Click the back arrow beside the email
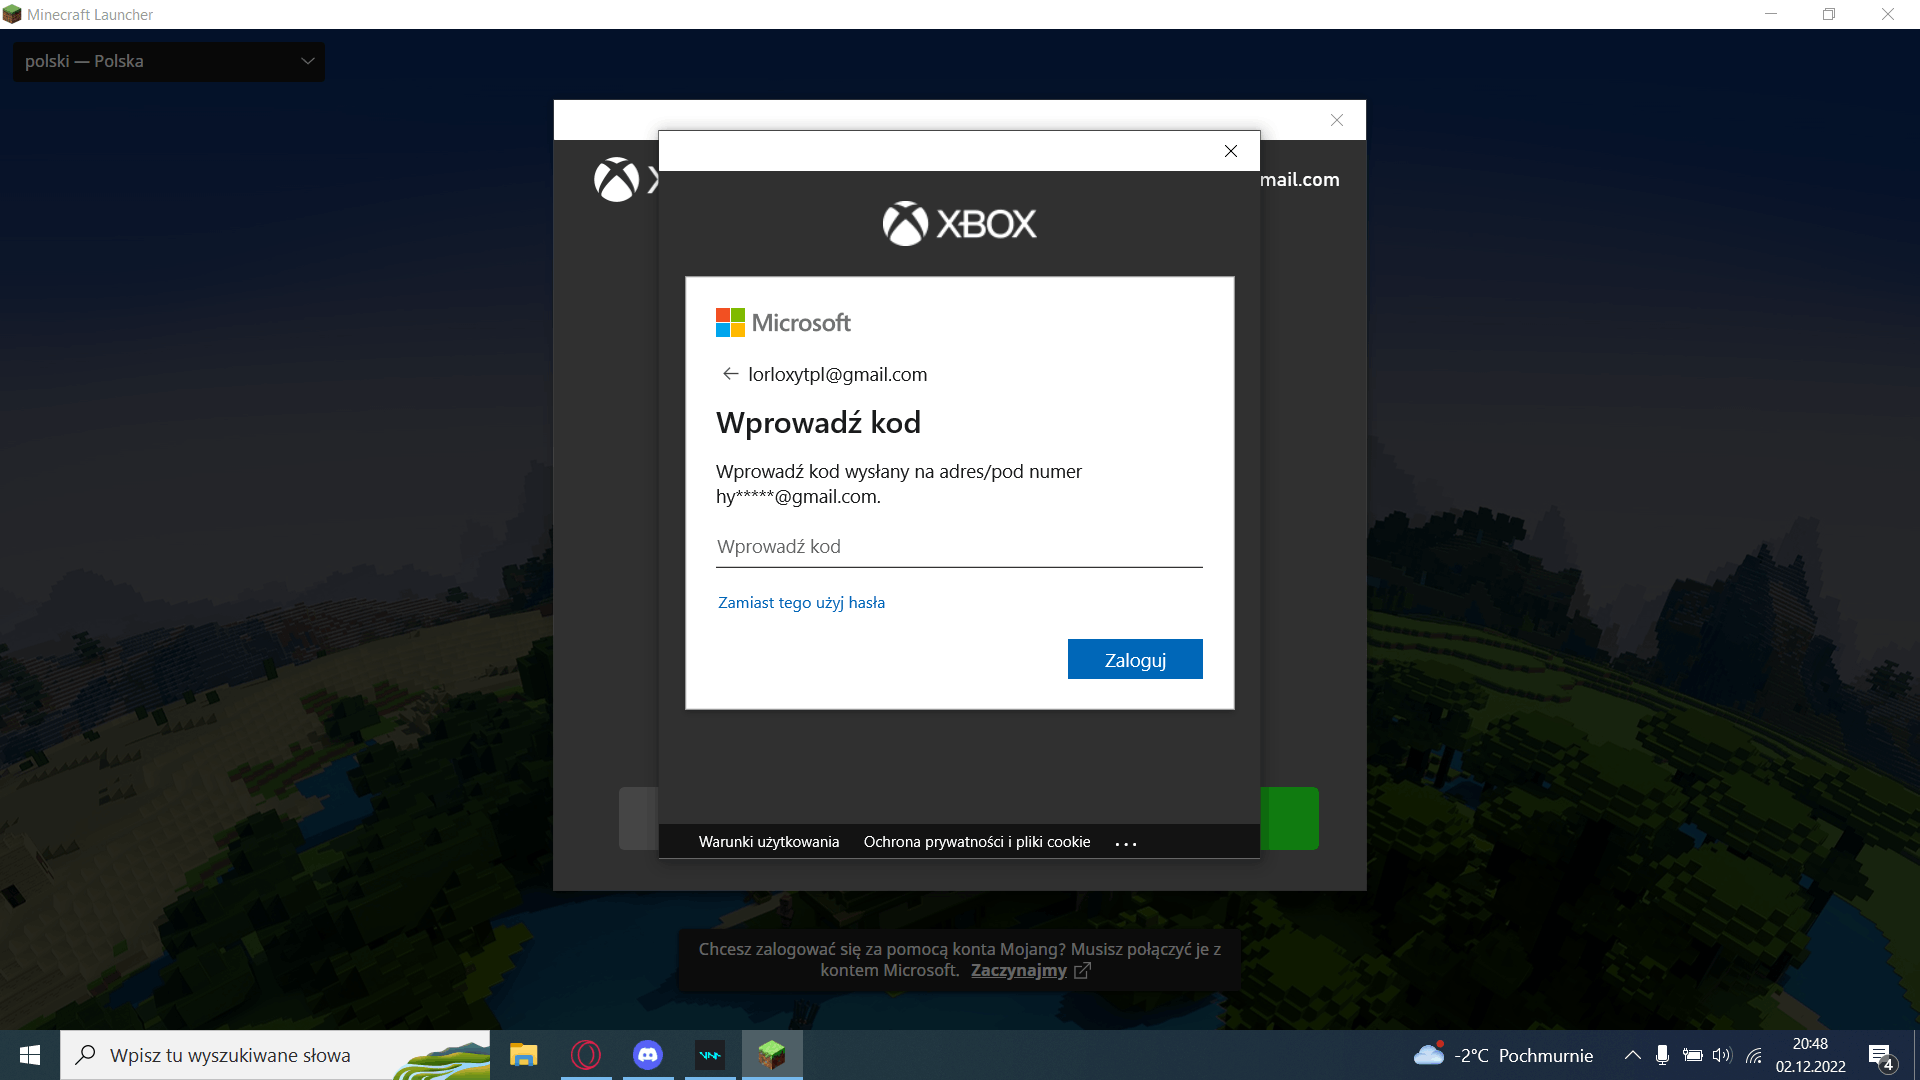This screenshot has width=1920, height=1080. pyautogui.click(x=730, y=374)
